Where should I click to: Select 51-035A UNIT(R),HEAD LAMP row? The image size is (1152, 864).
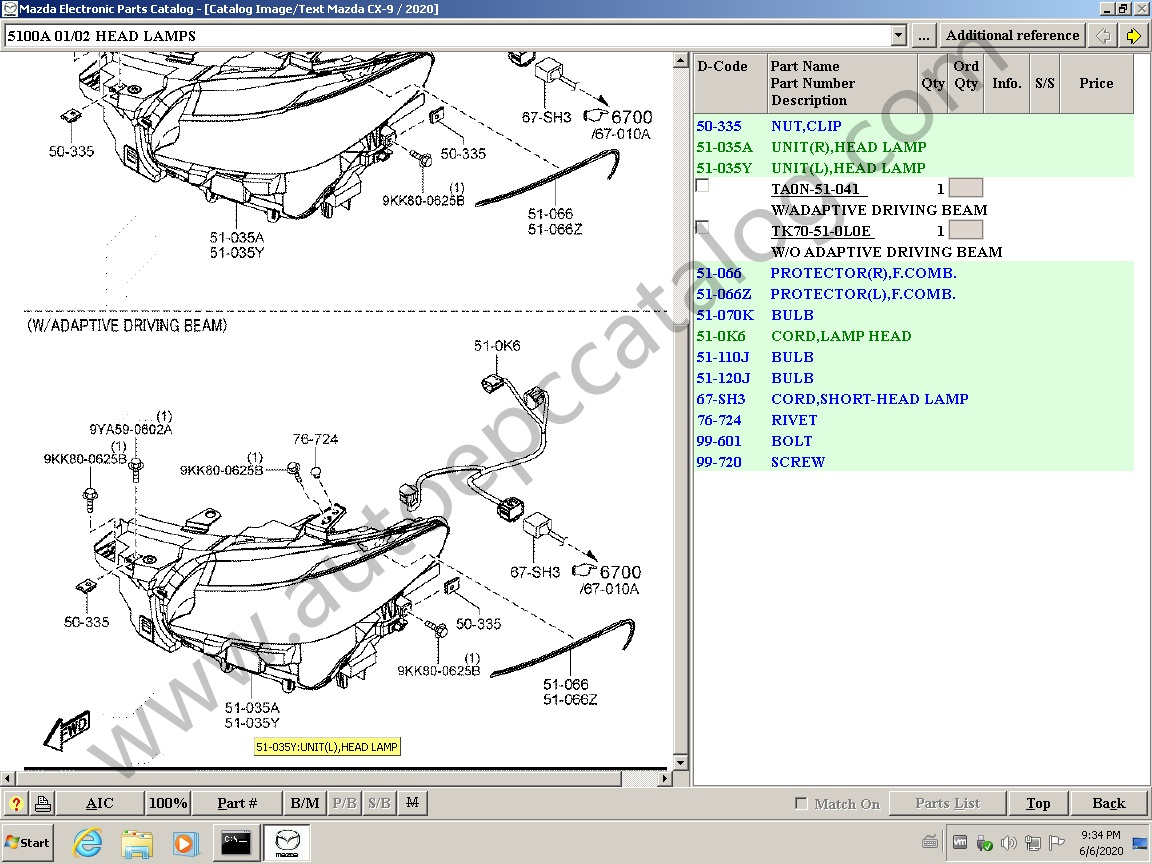(x=913, y=147)
